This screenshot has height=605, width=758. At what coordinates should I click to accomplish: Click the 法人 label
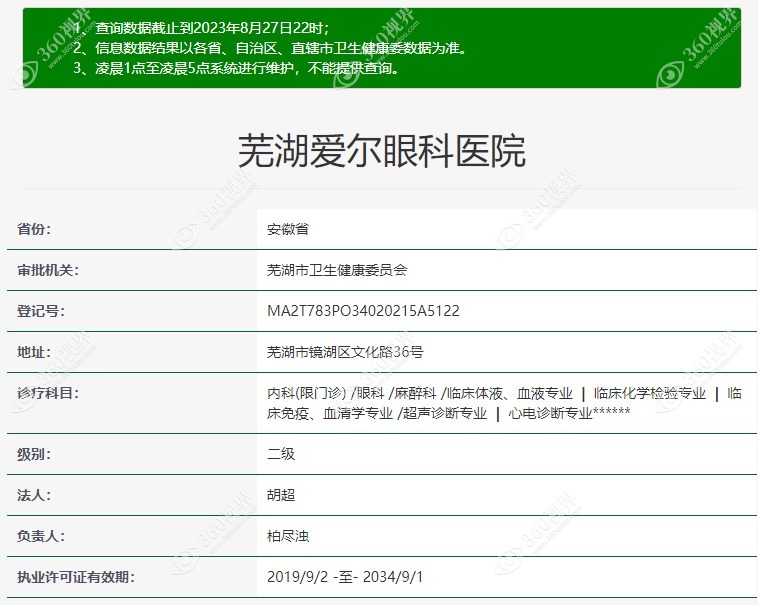coord(34,495)
